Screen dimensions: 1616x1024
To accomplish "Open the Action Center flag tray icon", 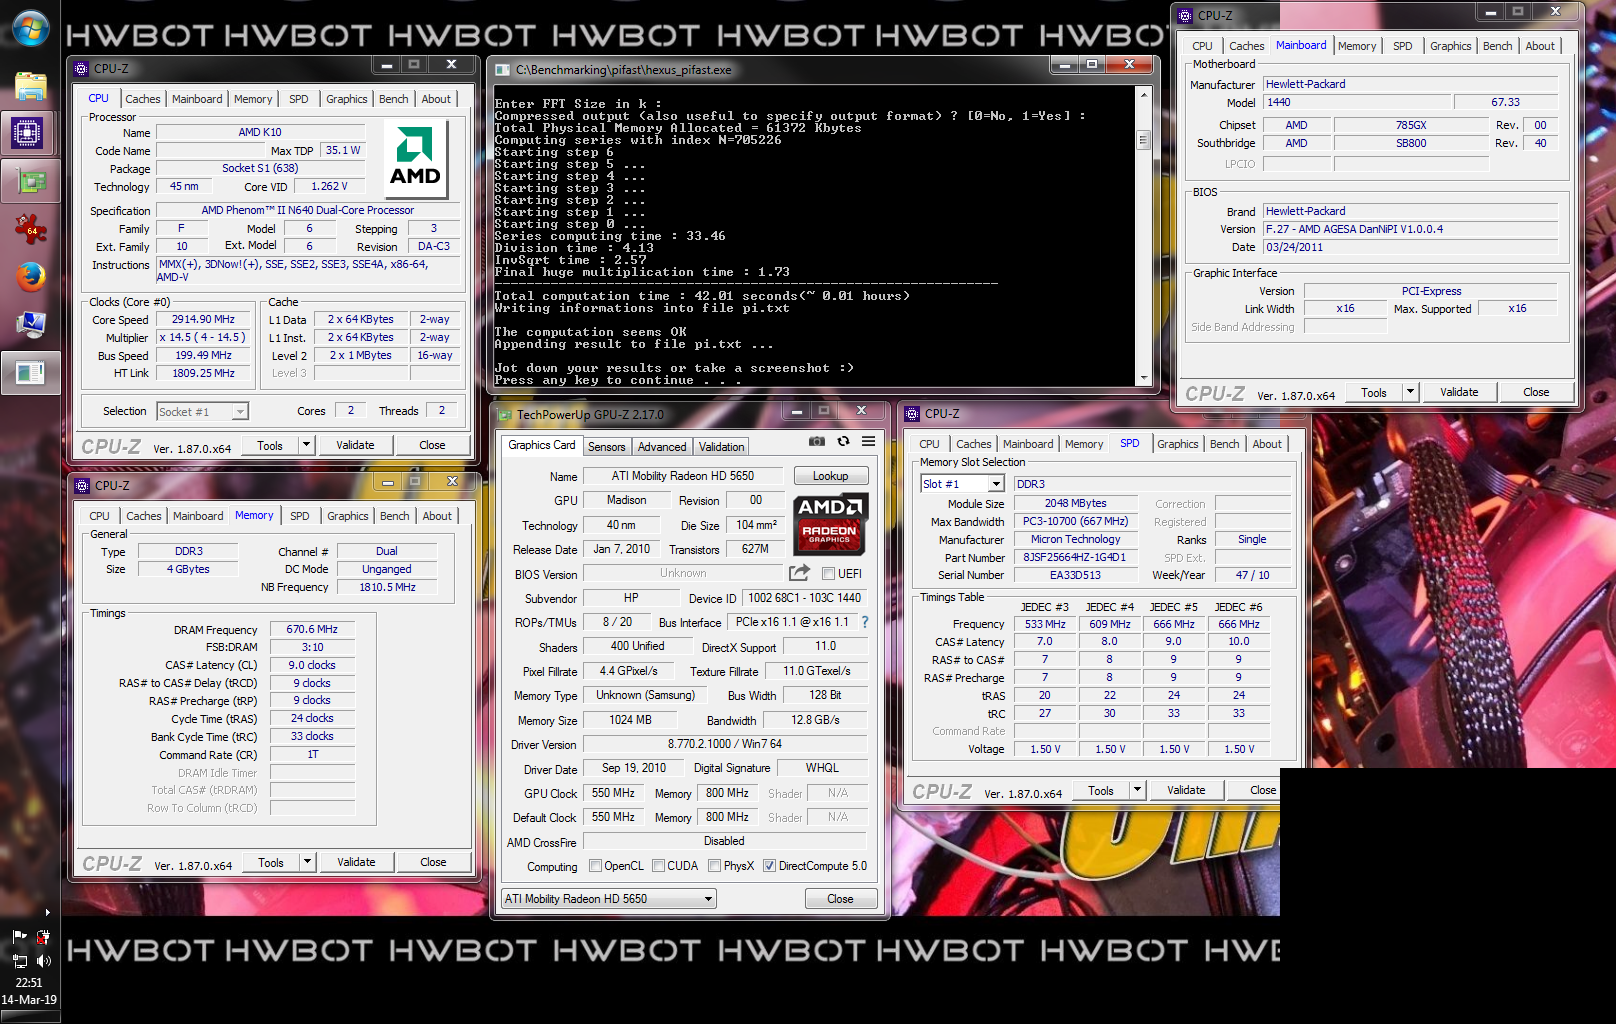I will 19,937.
